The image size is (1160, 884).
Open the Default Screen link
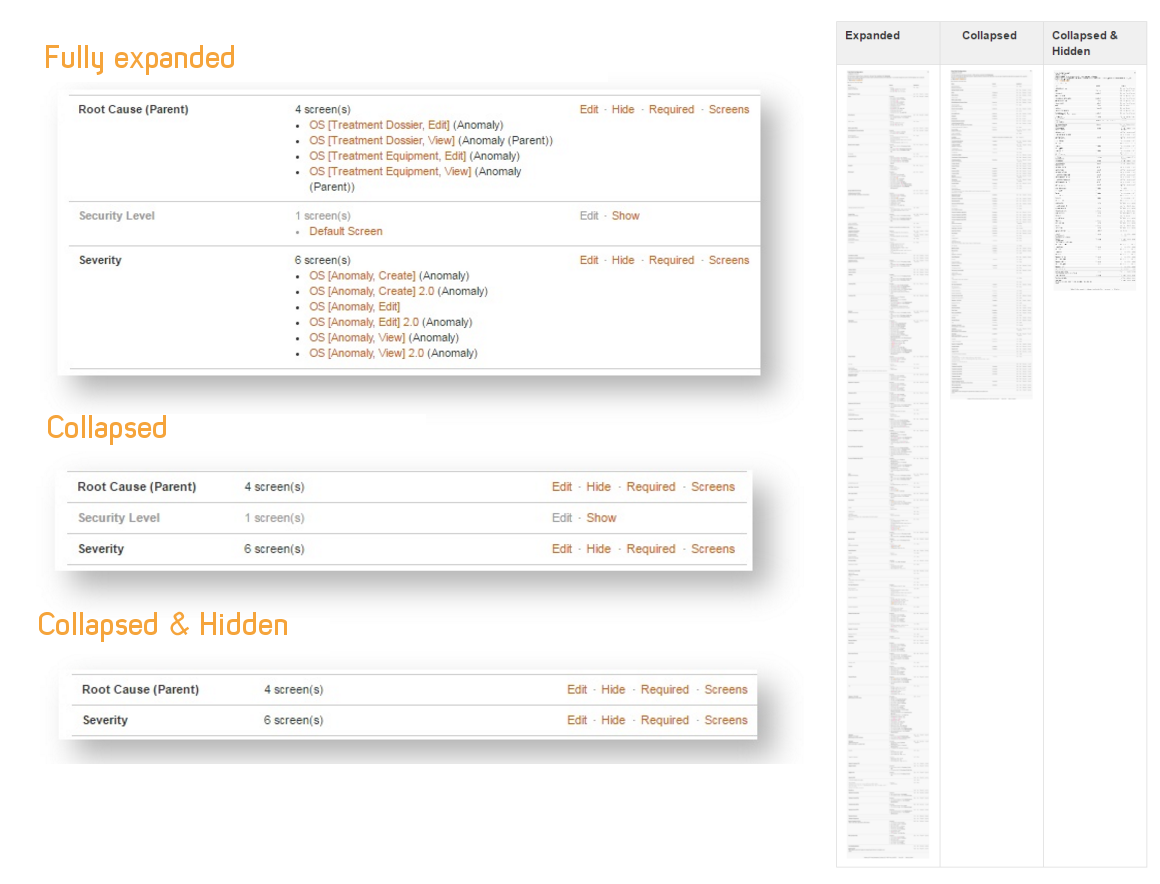pyautogui.click(x=345, y=232)
